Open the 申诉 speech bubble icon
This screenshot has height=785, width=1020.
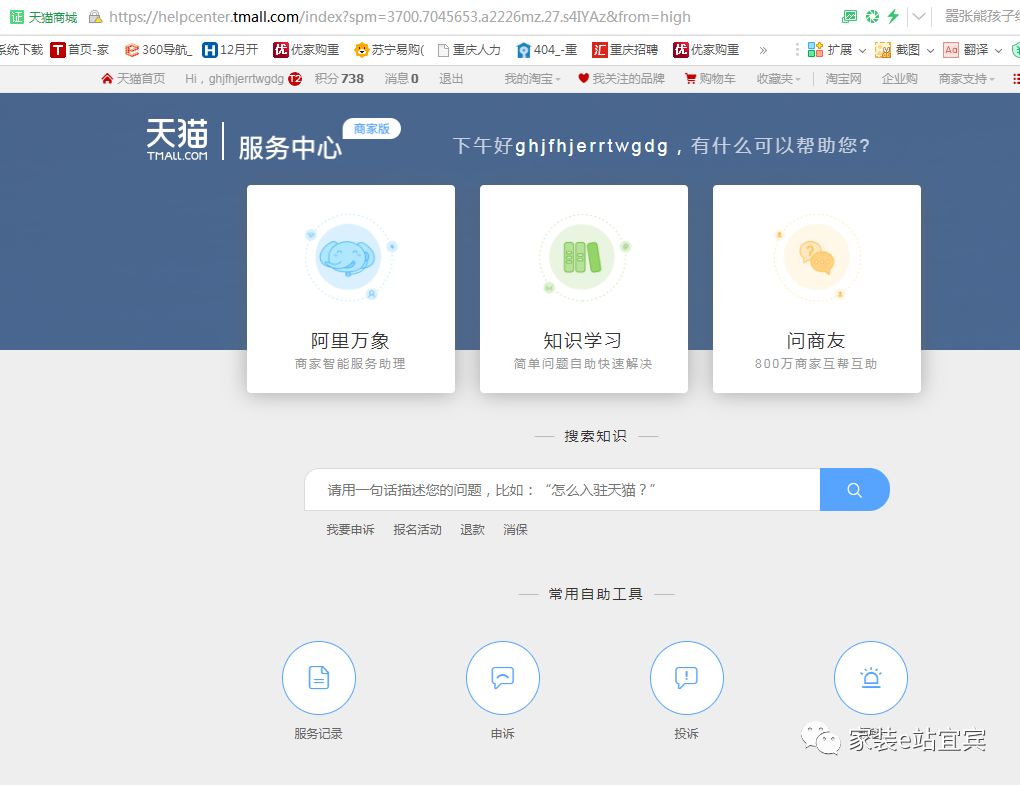[x=503, y=678]
